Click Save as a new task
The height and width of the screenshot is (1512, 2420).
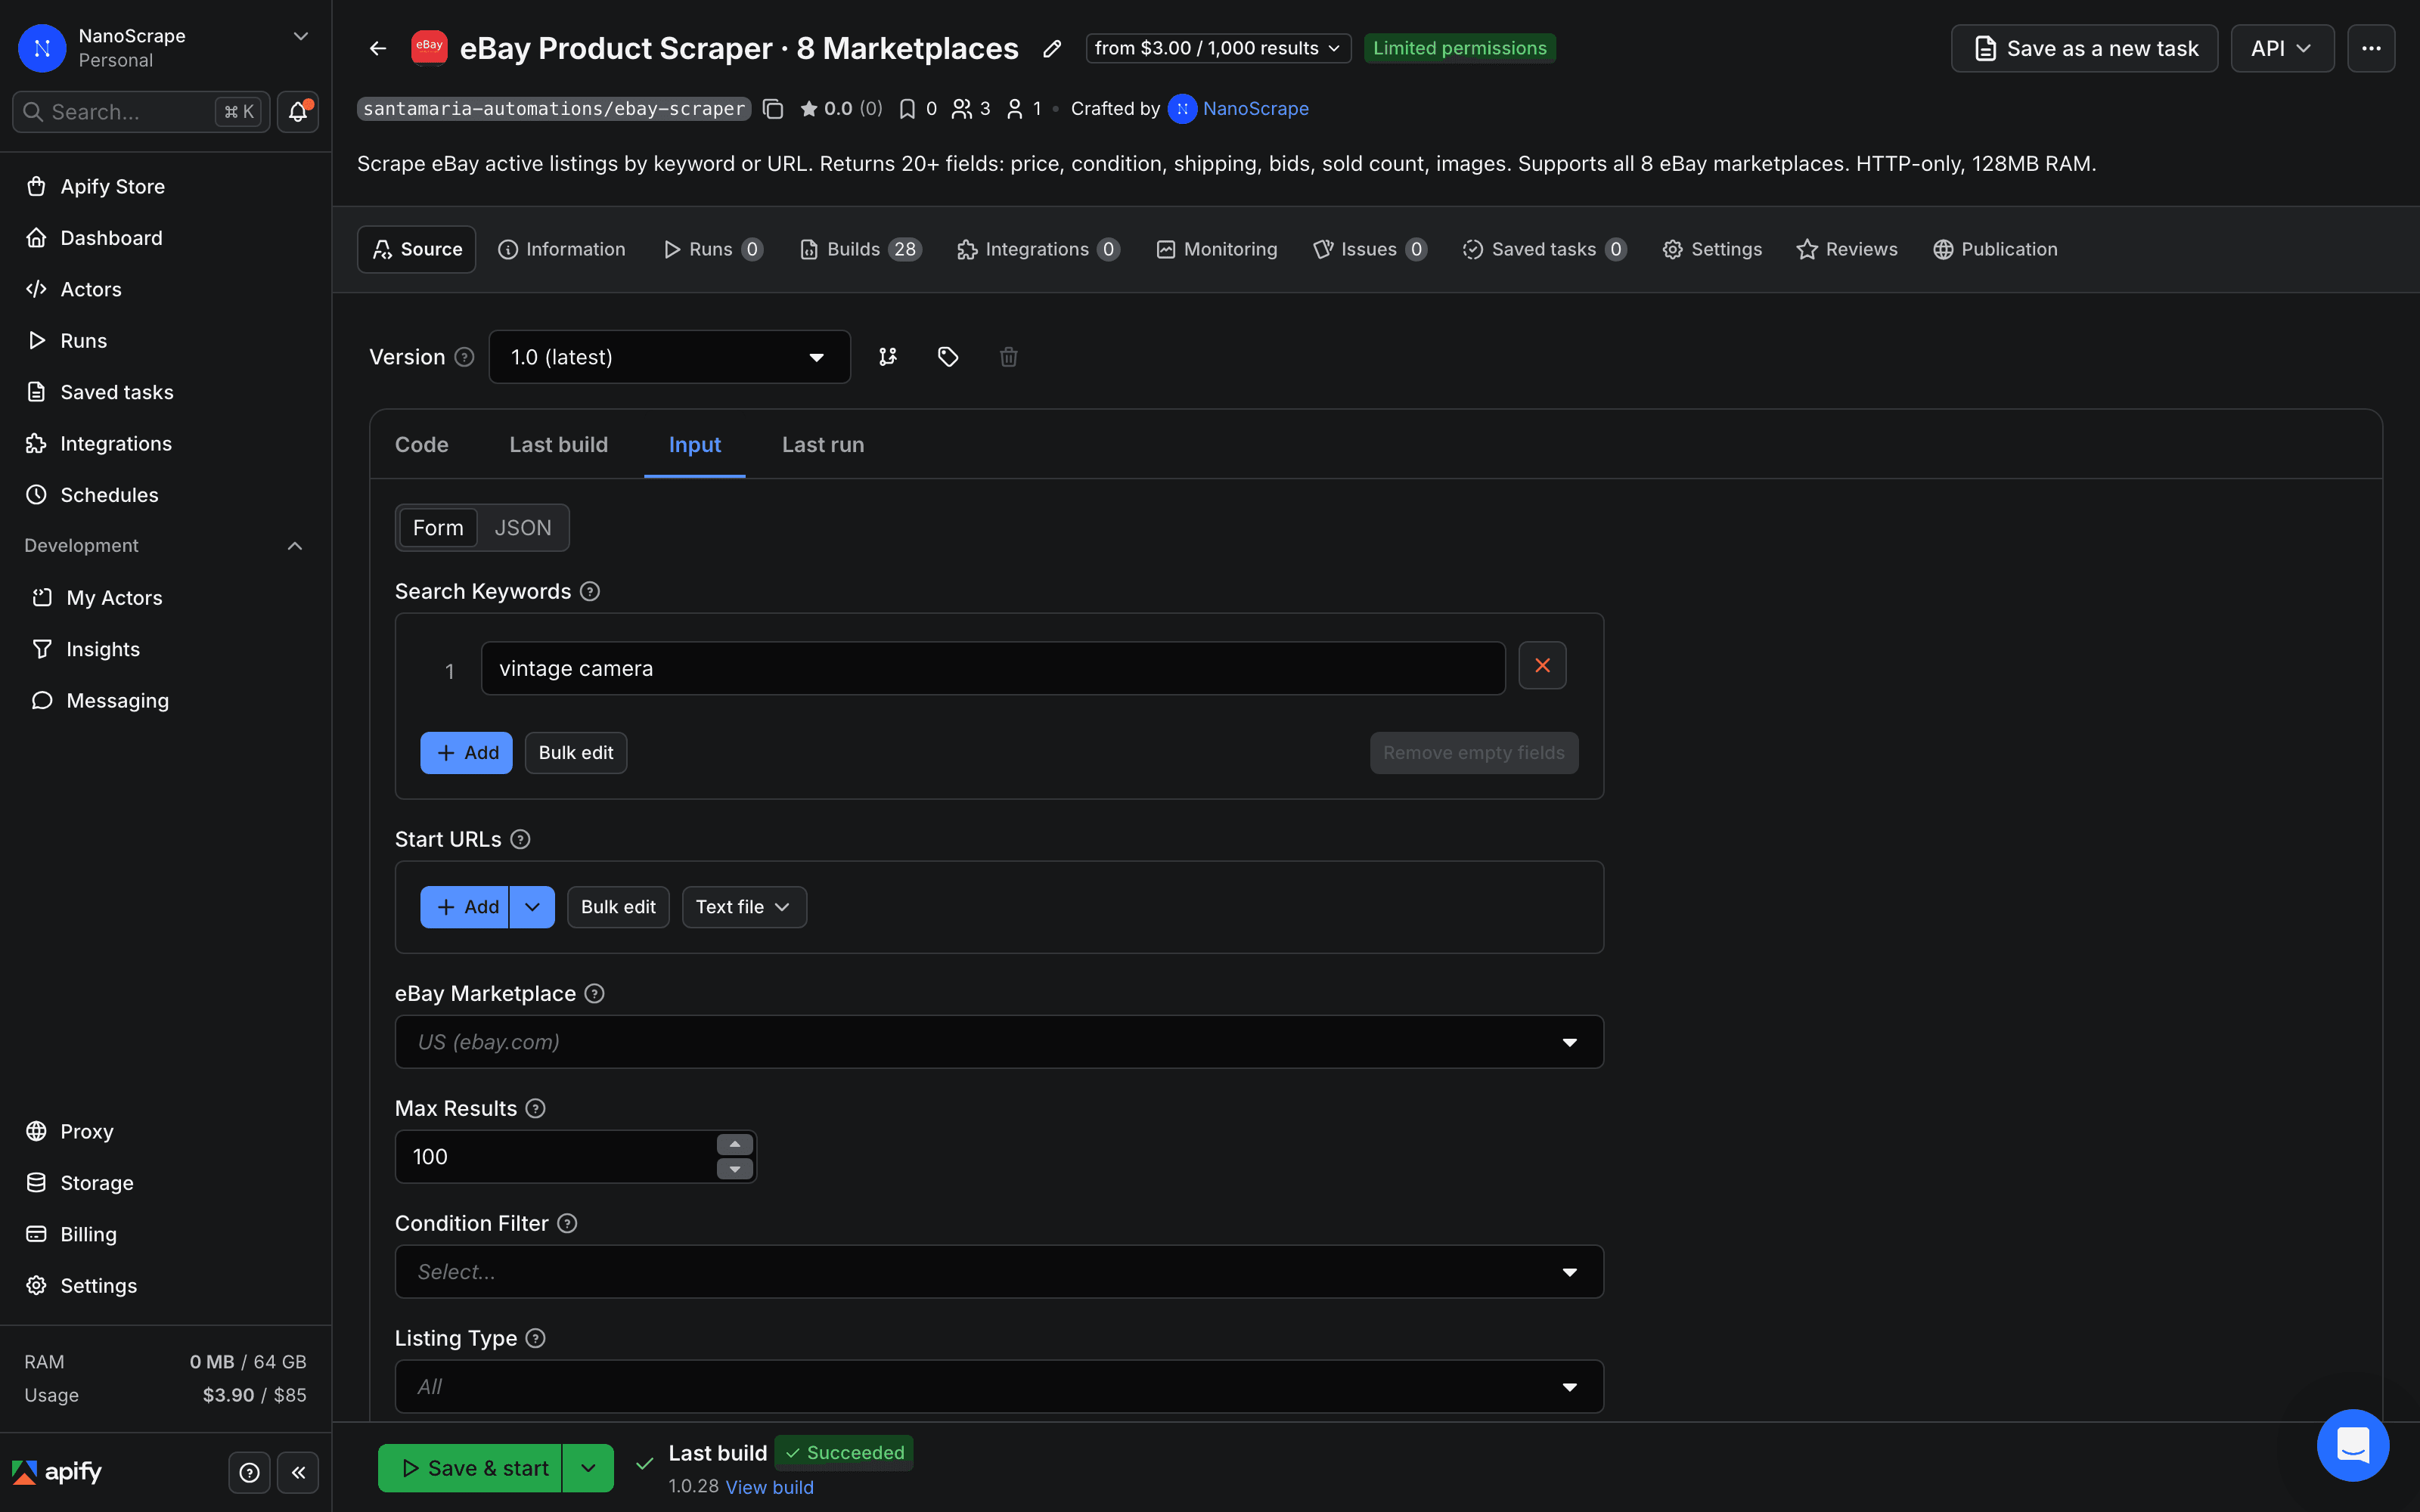[2084, 48]
